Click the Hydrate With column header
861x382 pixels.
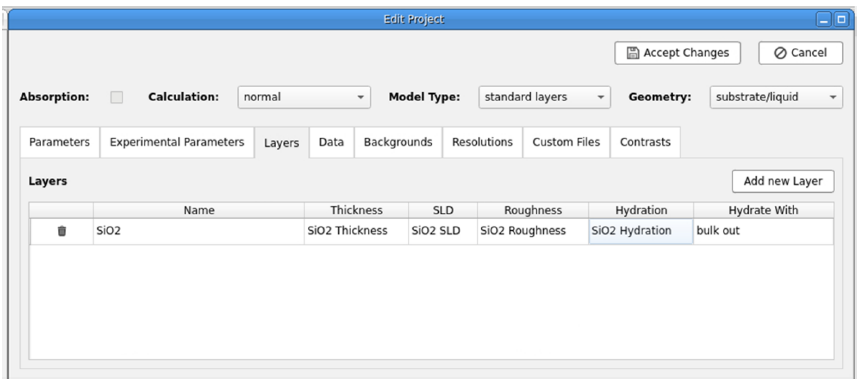763,210
